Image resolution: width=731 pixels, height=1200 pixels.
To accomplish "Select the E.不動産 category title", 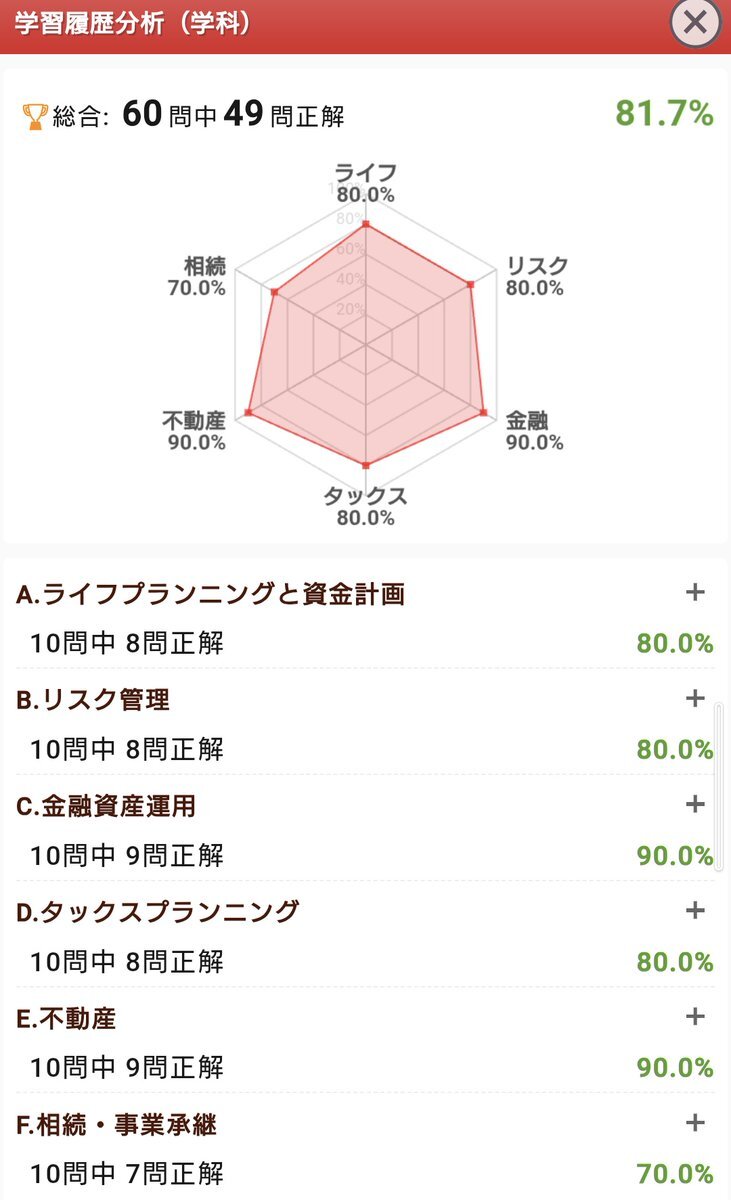I will [x=66, y=1019].
